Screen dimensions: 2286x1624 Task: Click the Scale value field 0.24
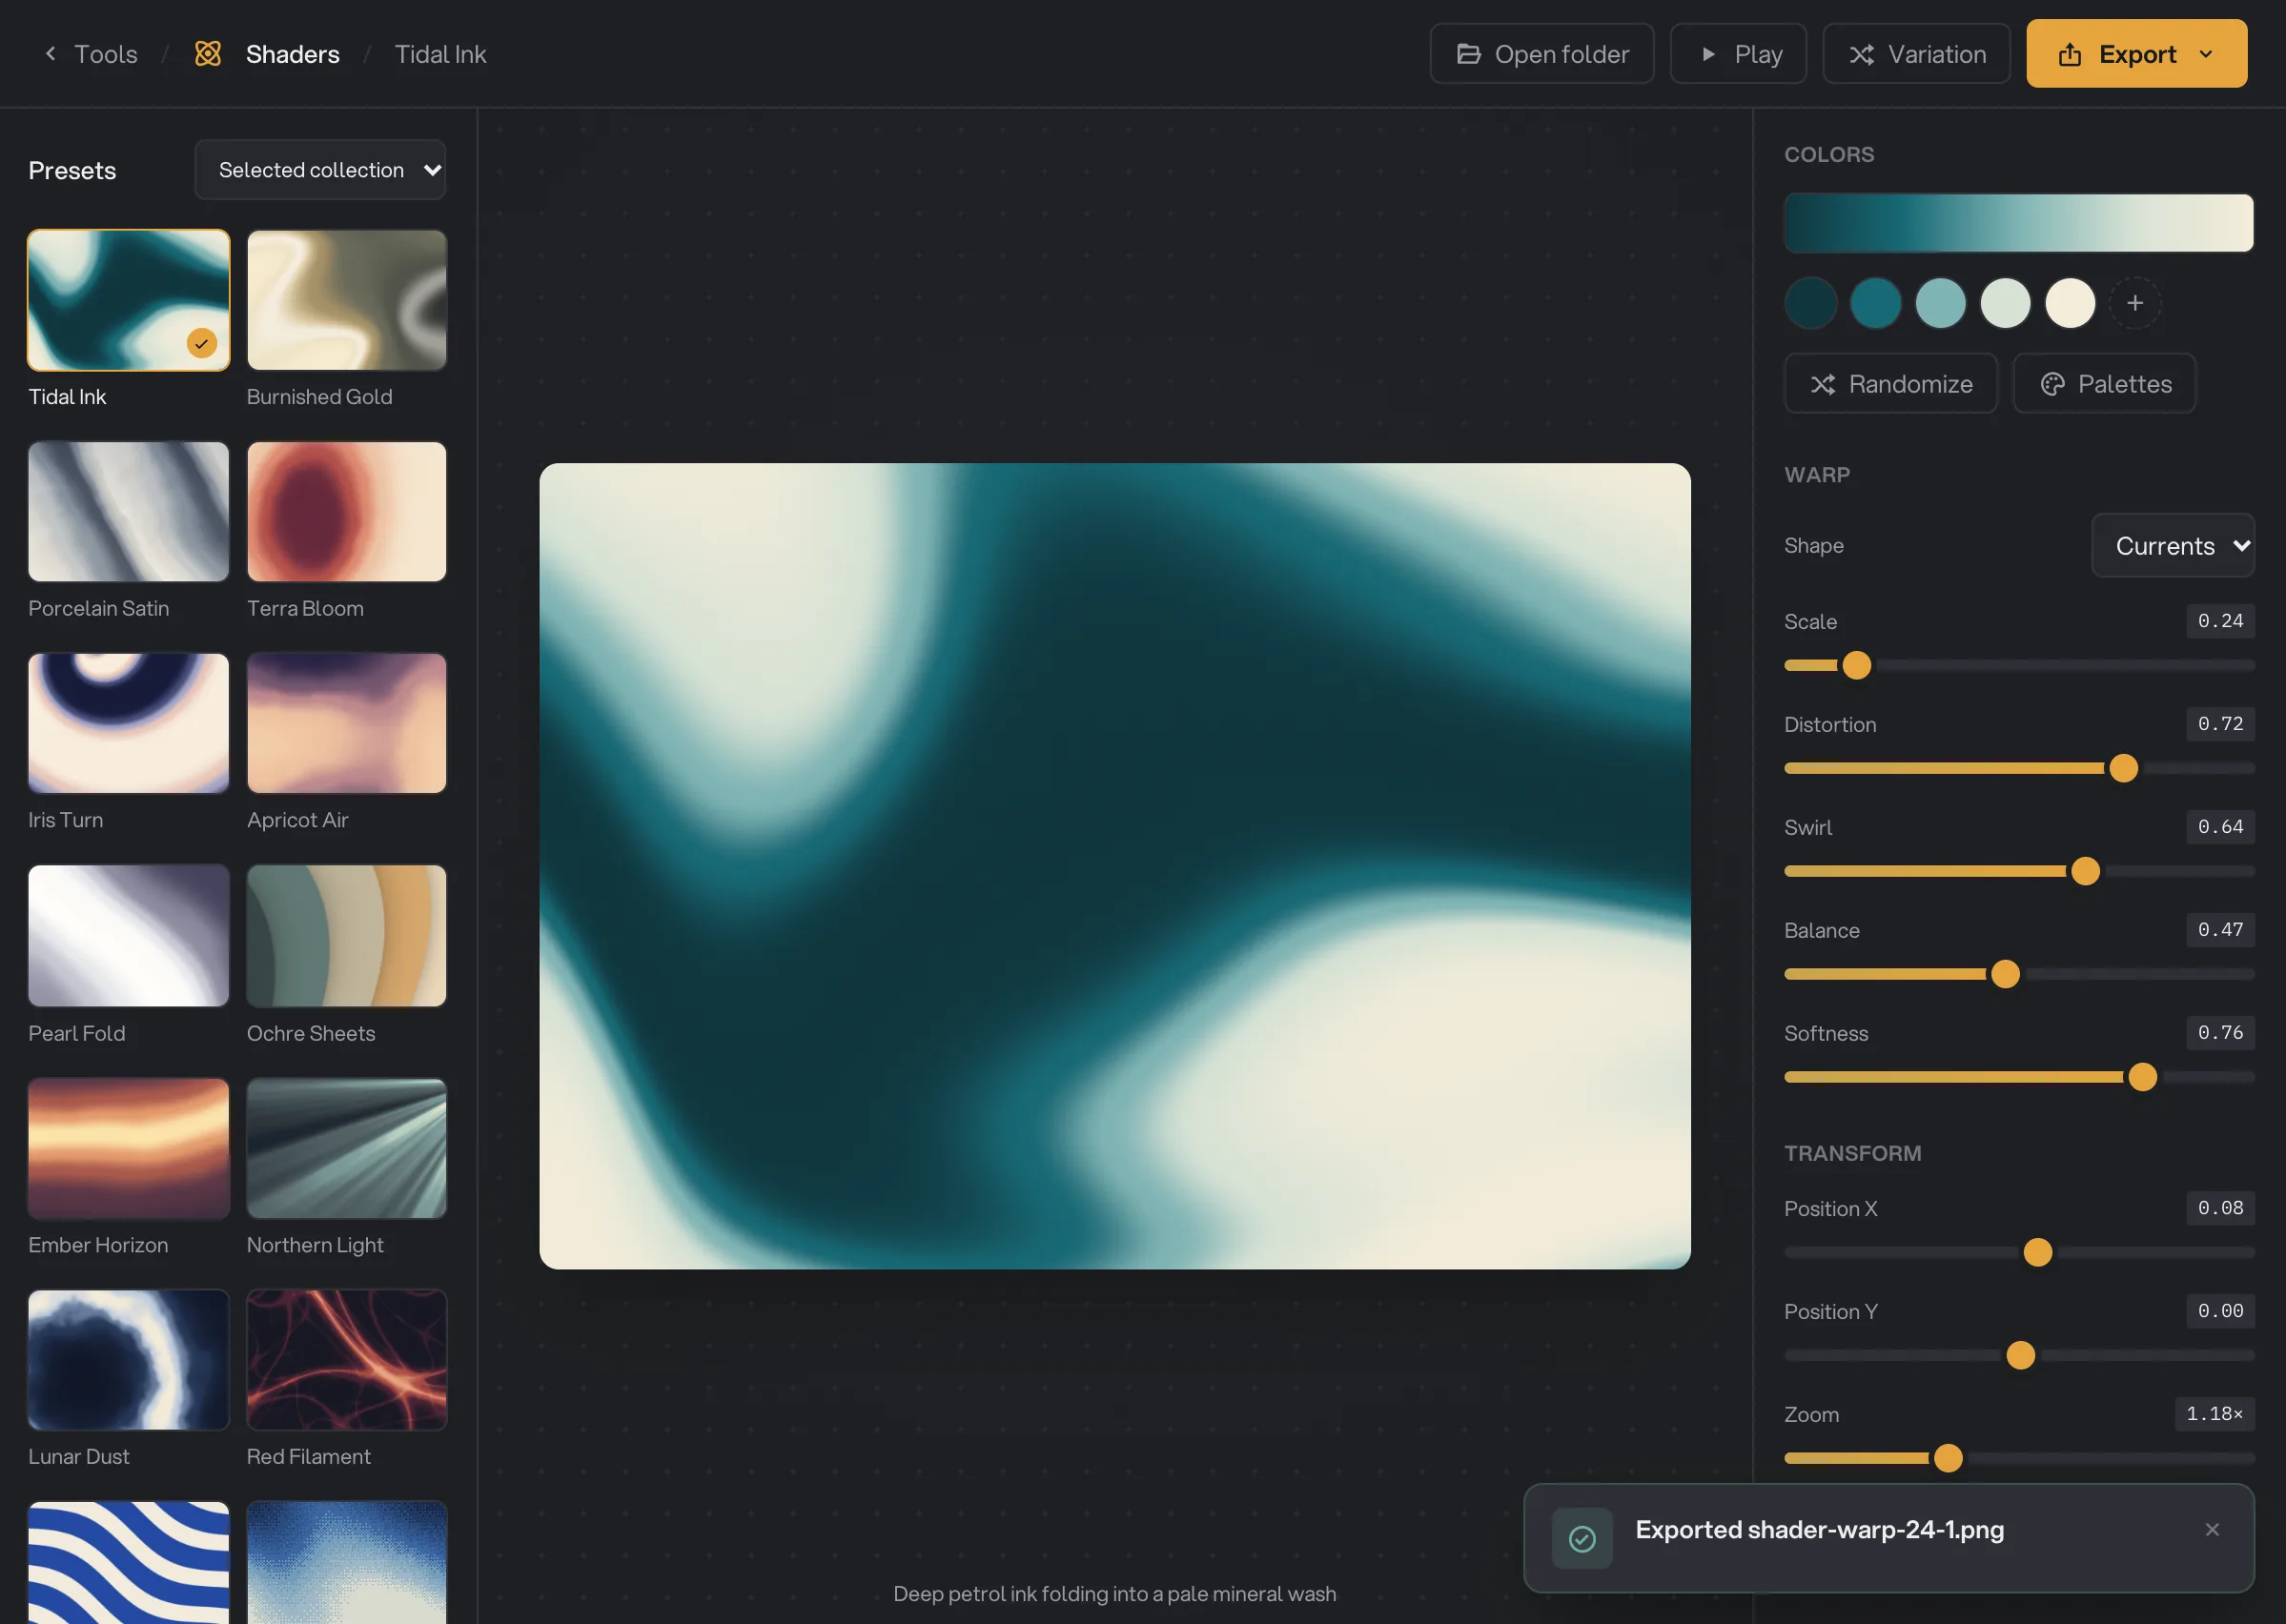[x=2219, y=621]
